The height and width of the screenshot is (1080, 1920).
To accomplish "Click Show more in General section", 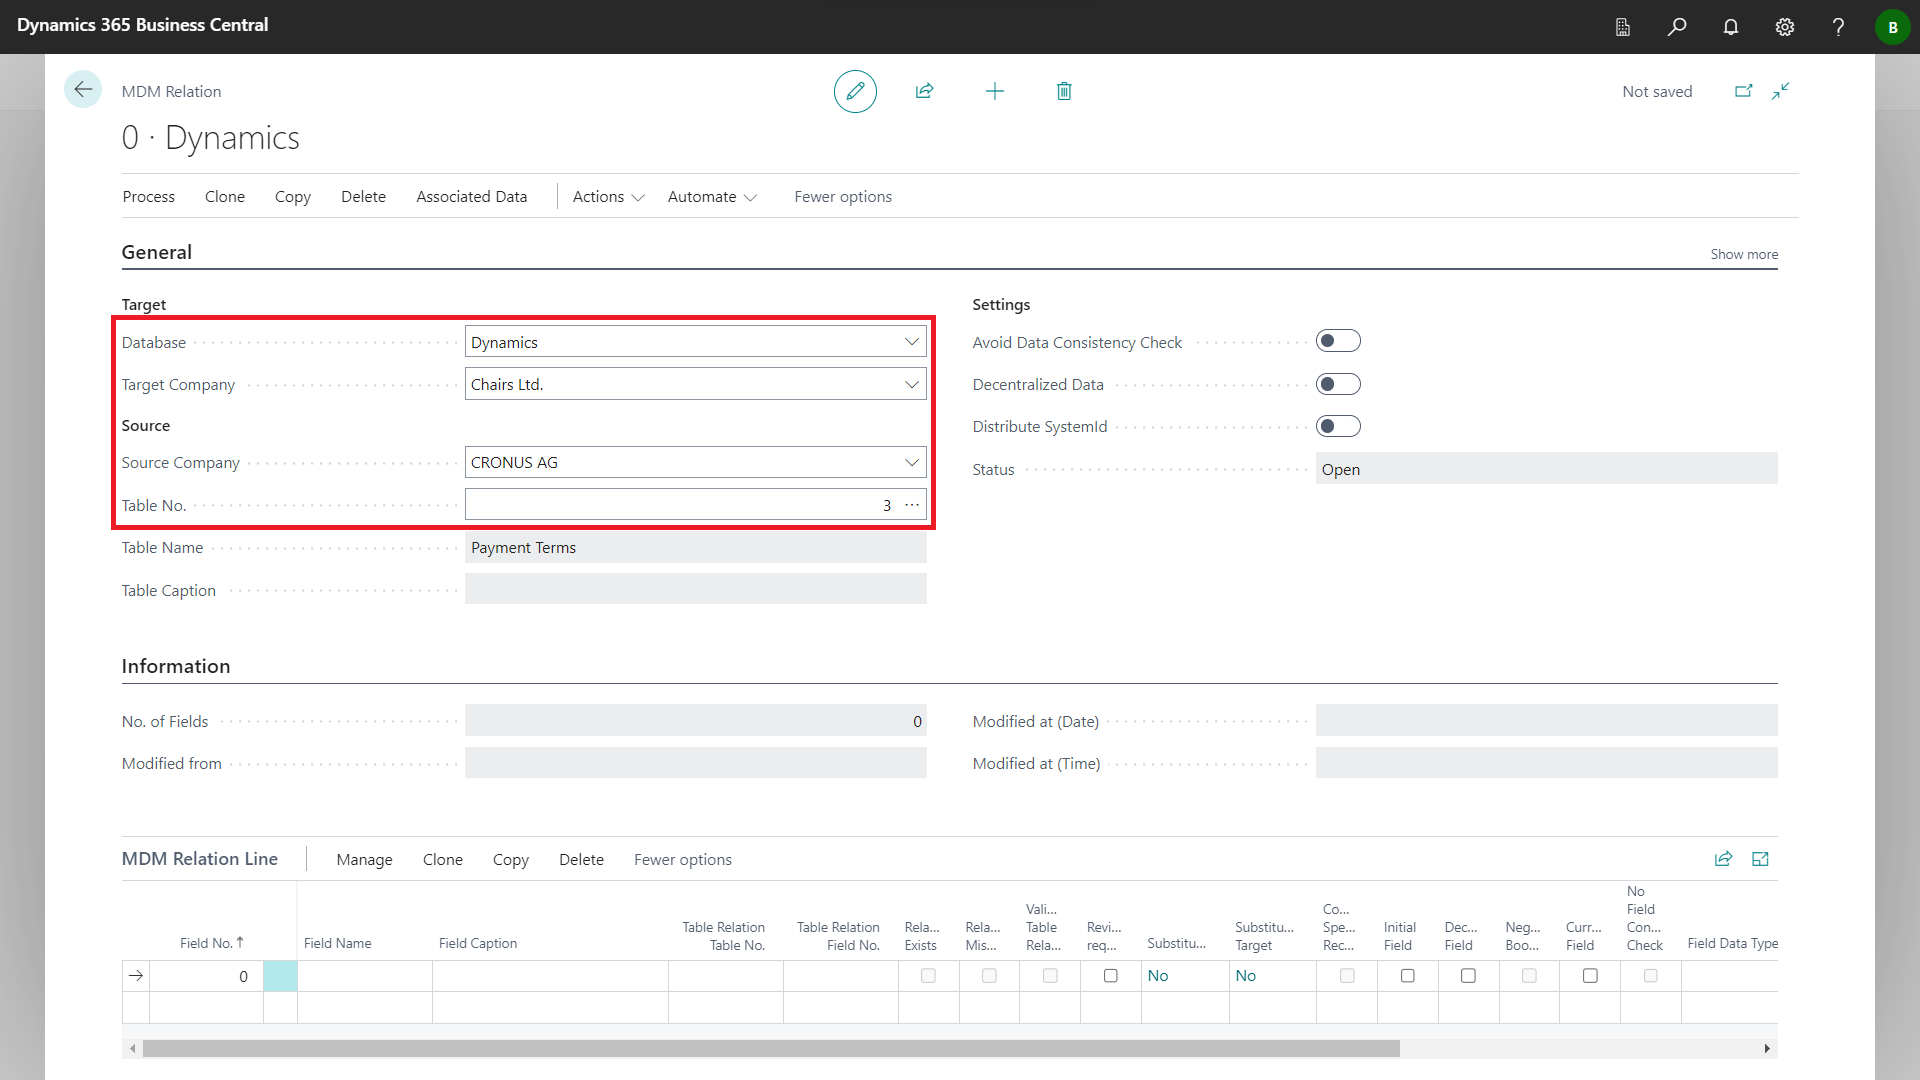I will click(1744, 254).
